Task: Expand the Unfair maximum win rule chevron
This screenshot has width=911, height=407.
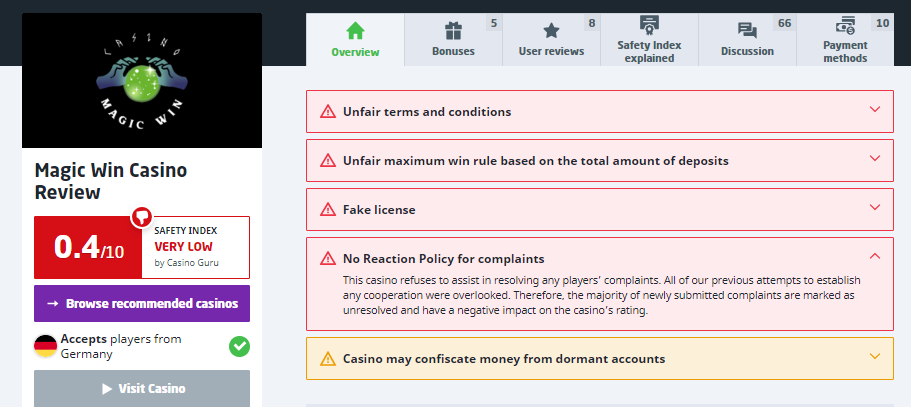Action: [875, 160]
